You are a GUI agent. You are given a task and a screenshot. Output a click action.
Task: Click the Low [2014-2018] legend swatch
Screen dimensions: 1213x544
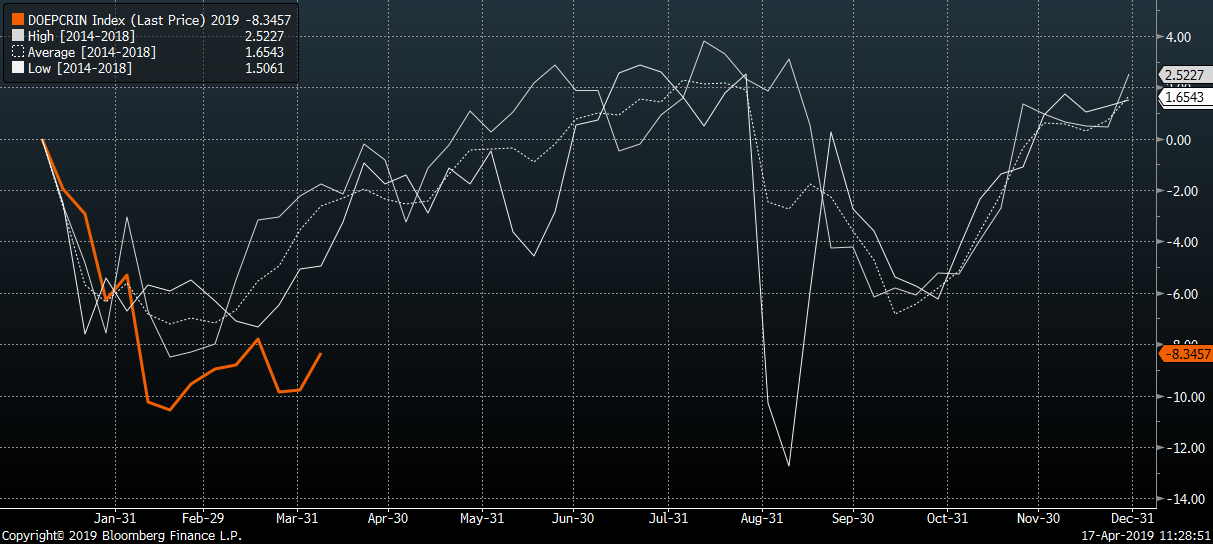[19, 67]
